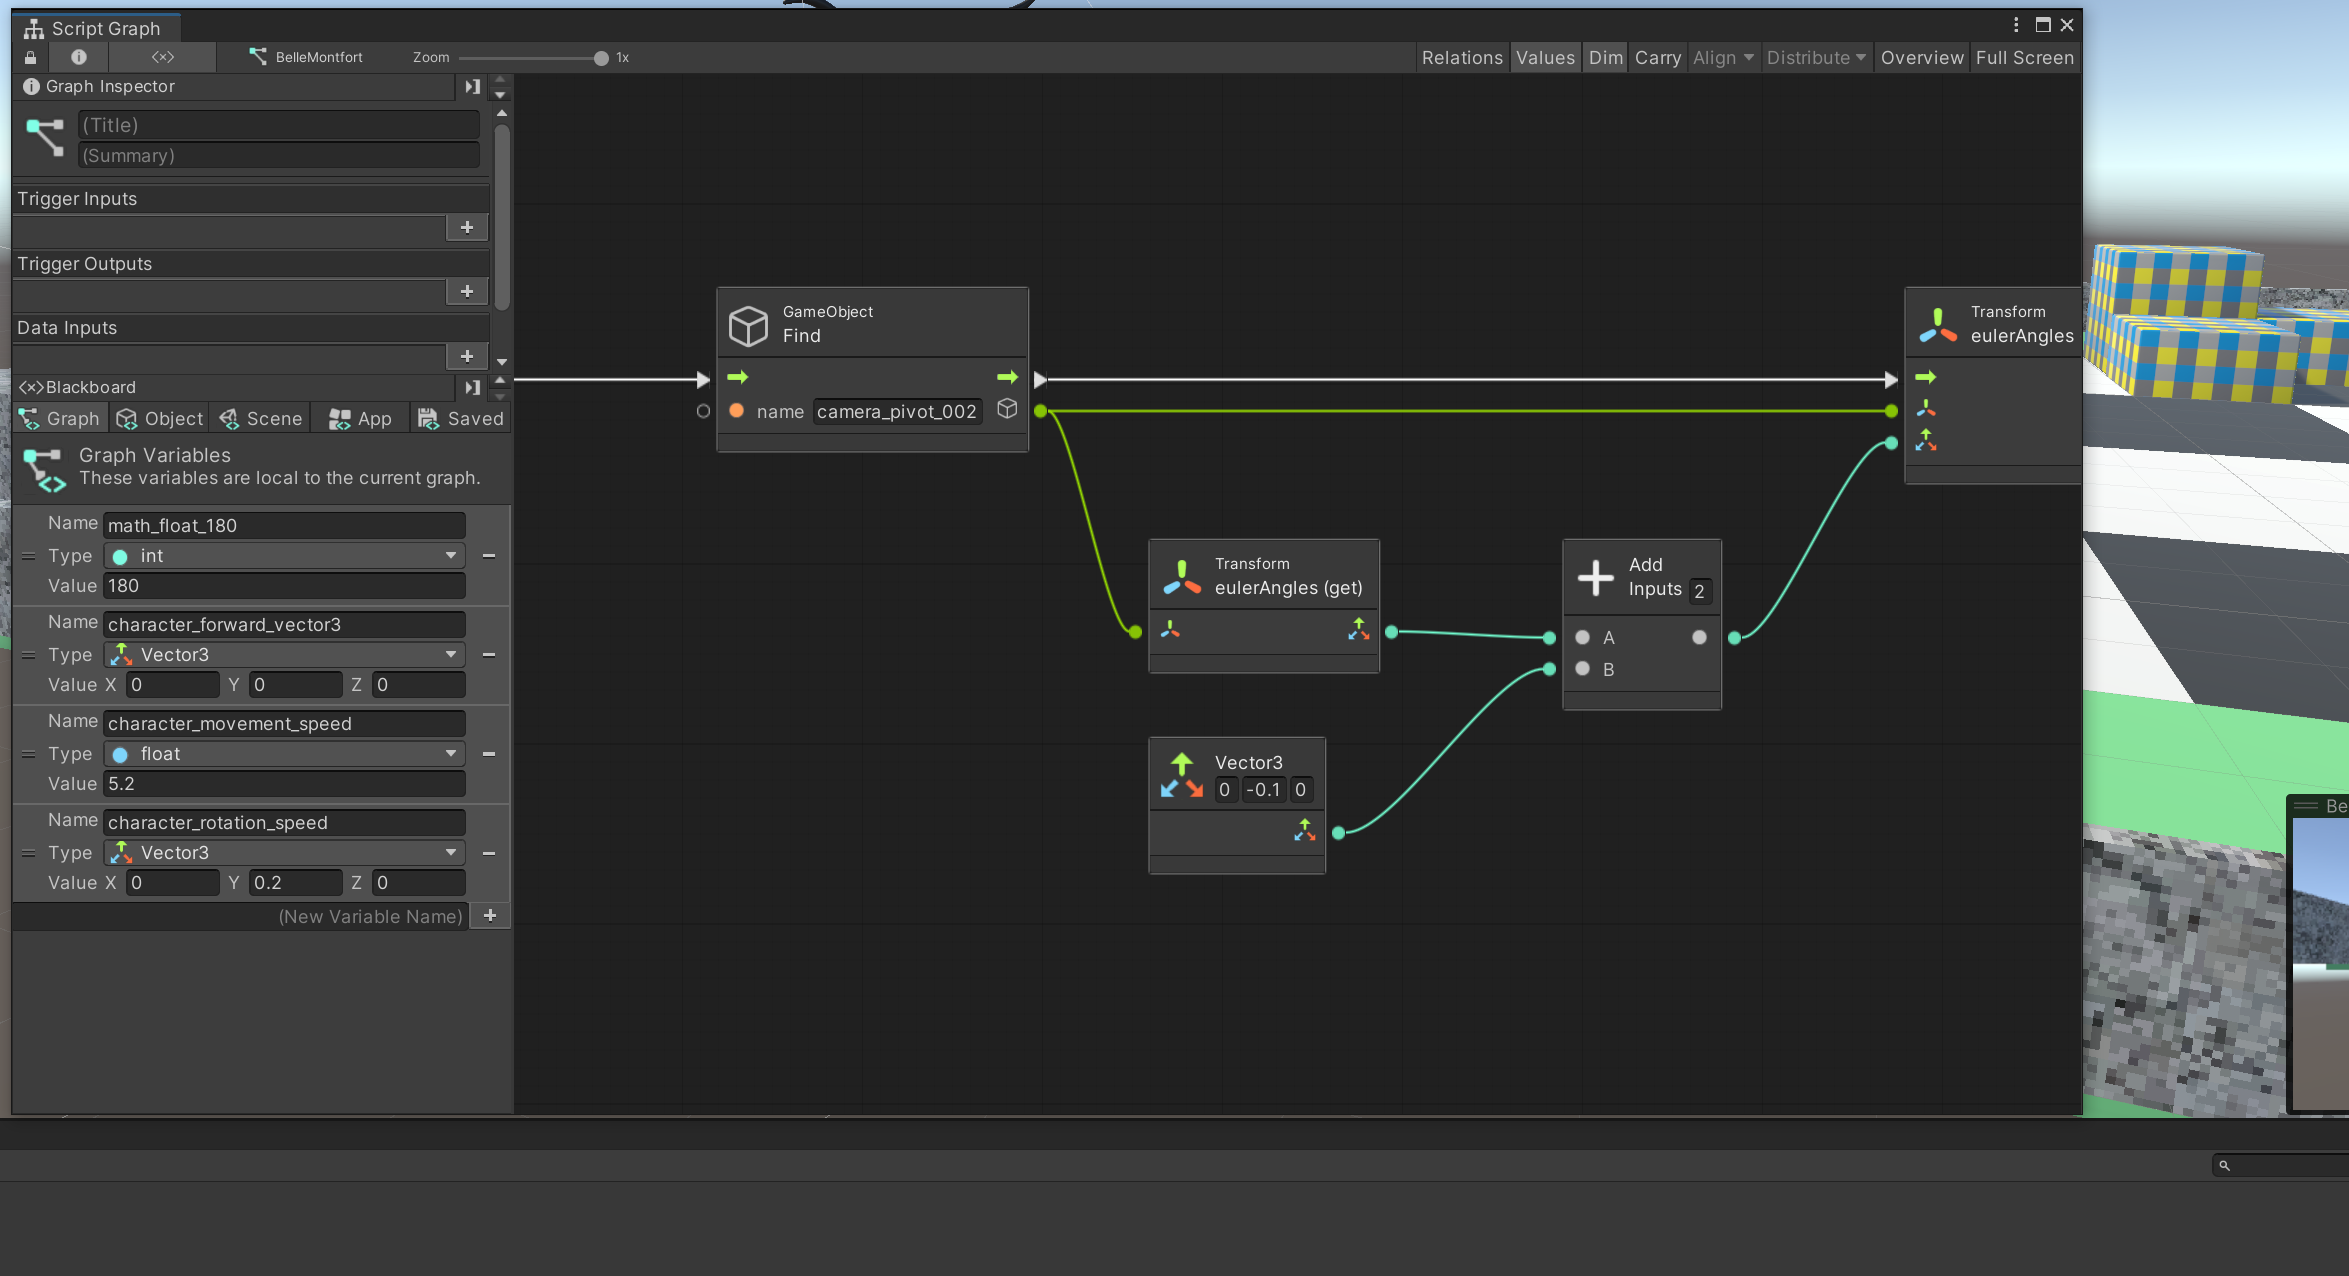Switch to the Scene blackboard tab
2349x1276 pixels.
(260, 418)
